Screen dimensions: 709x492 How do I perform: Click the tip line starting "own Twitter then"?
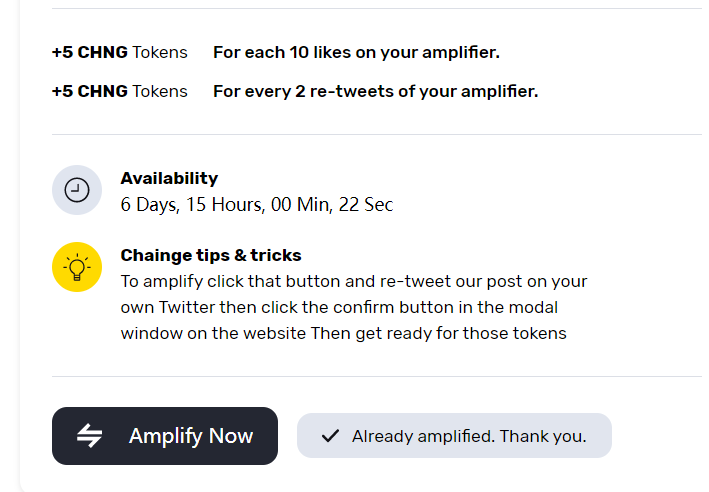[x=339, y=307]
